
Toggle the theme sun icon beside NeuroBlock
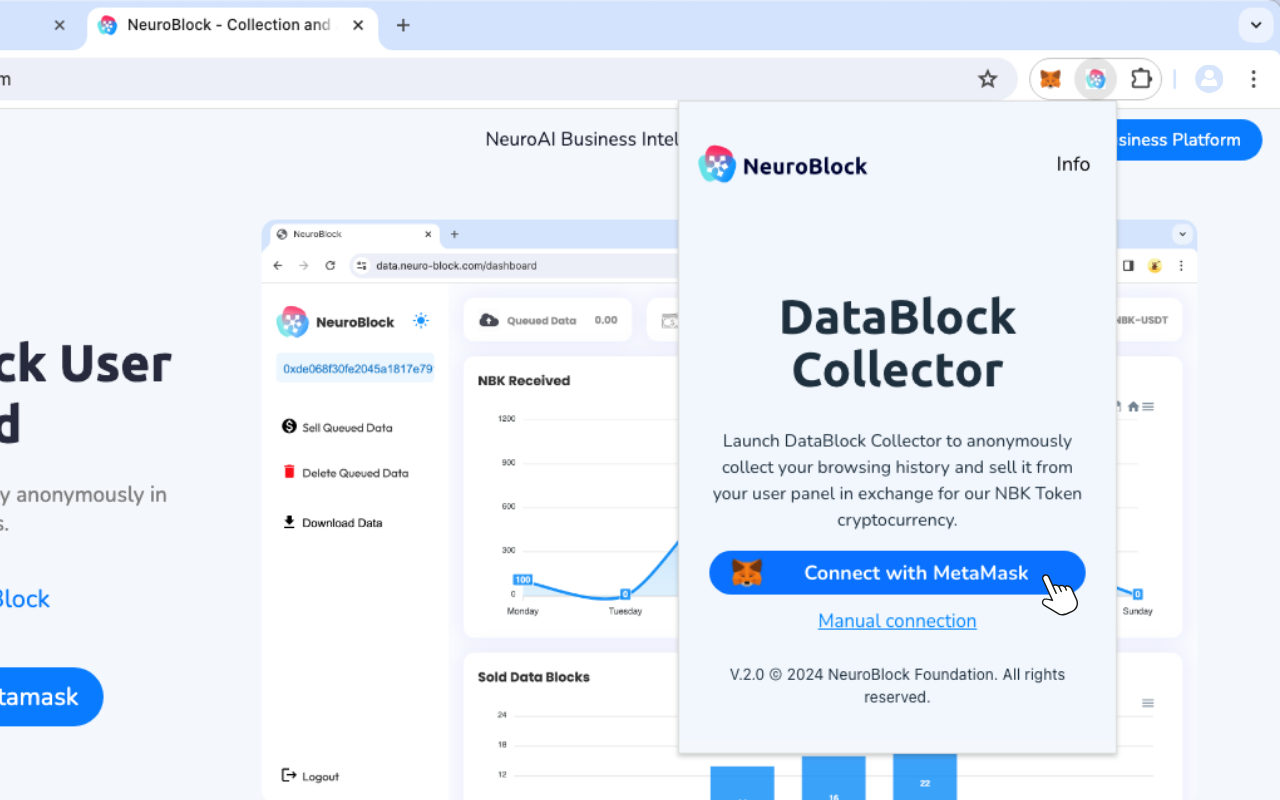click(421, 320)
